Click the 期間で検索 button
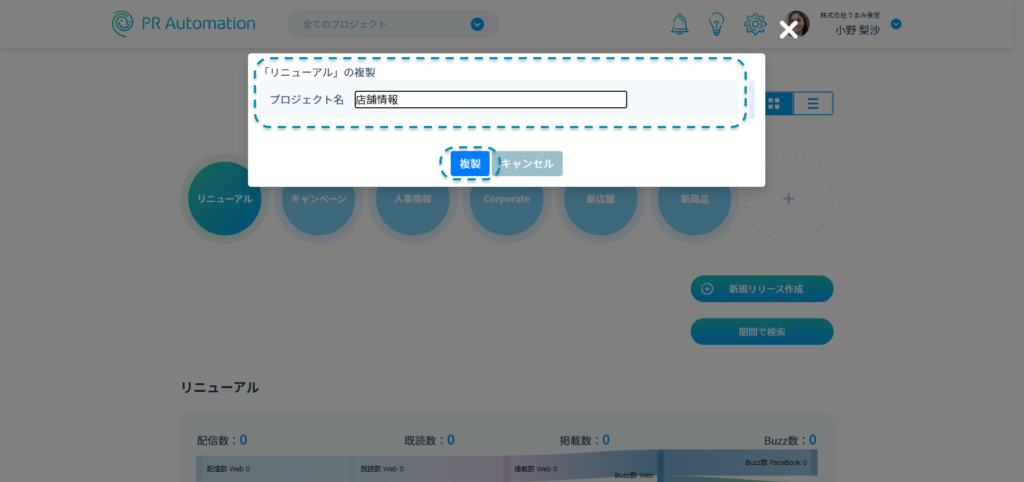 [761, 332]
